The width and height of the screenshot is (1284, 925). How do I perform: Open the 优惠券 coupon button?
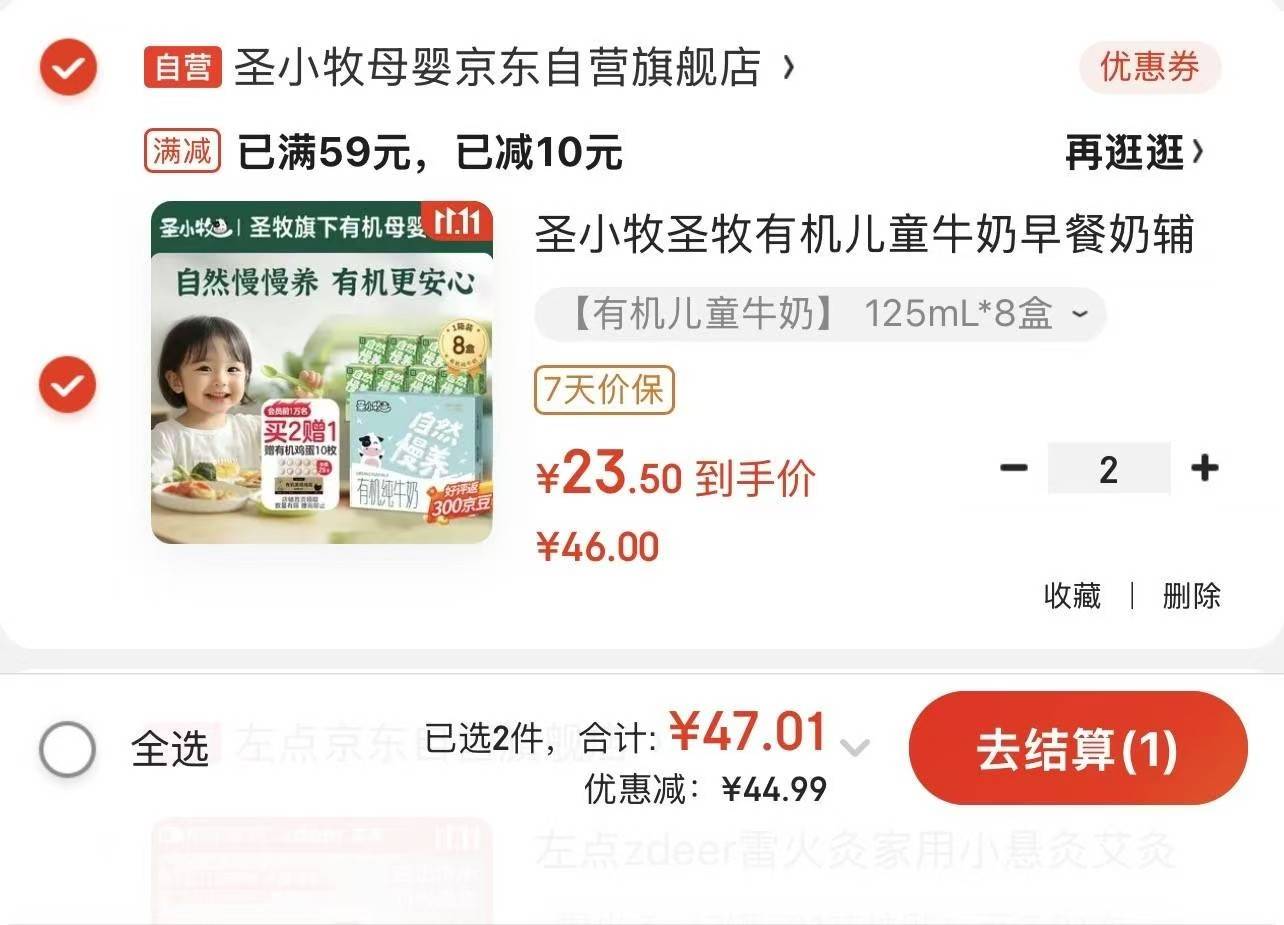click(1150, 67)
